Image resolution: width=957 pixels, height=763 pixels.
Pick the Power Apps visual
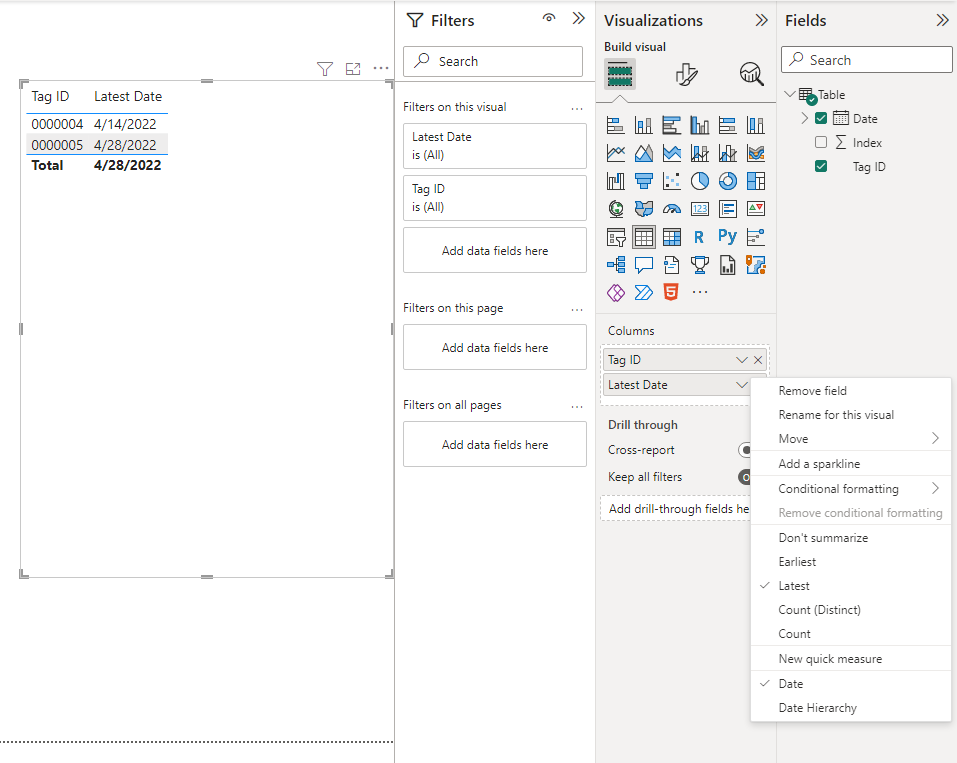pyautogui.click(x=615, y=293)
